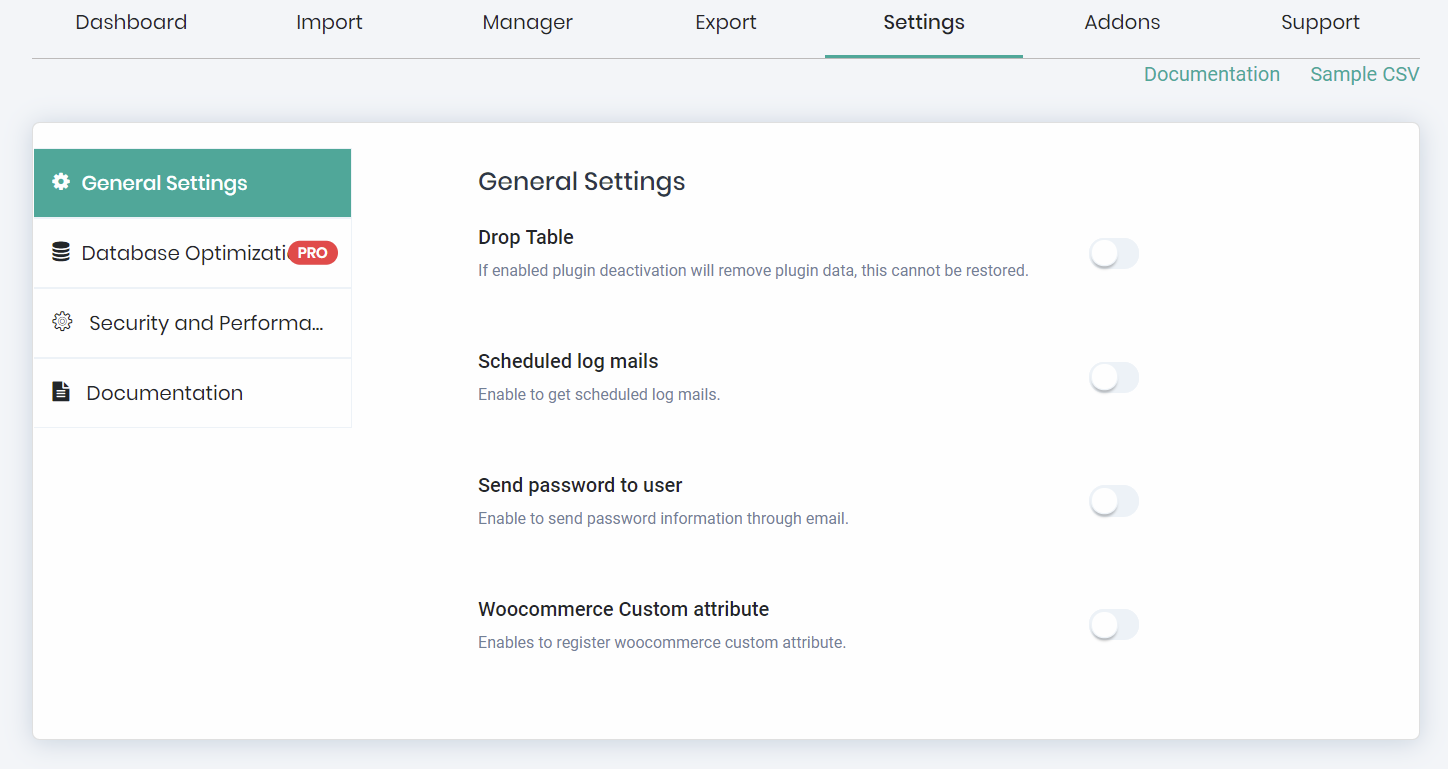
Task: Navigate to the Support tab
Action: click(x=1320, y=23)
